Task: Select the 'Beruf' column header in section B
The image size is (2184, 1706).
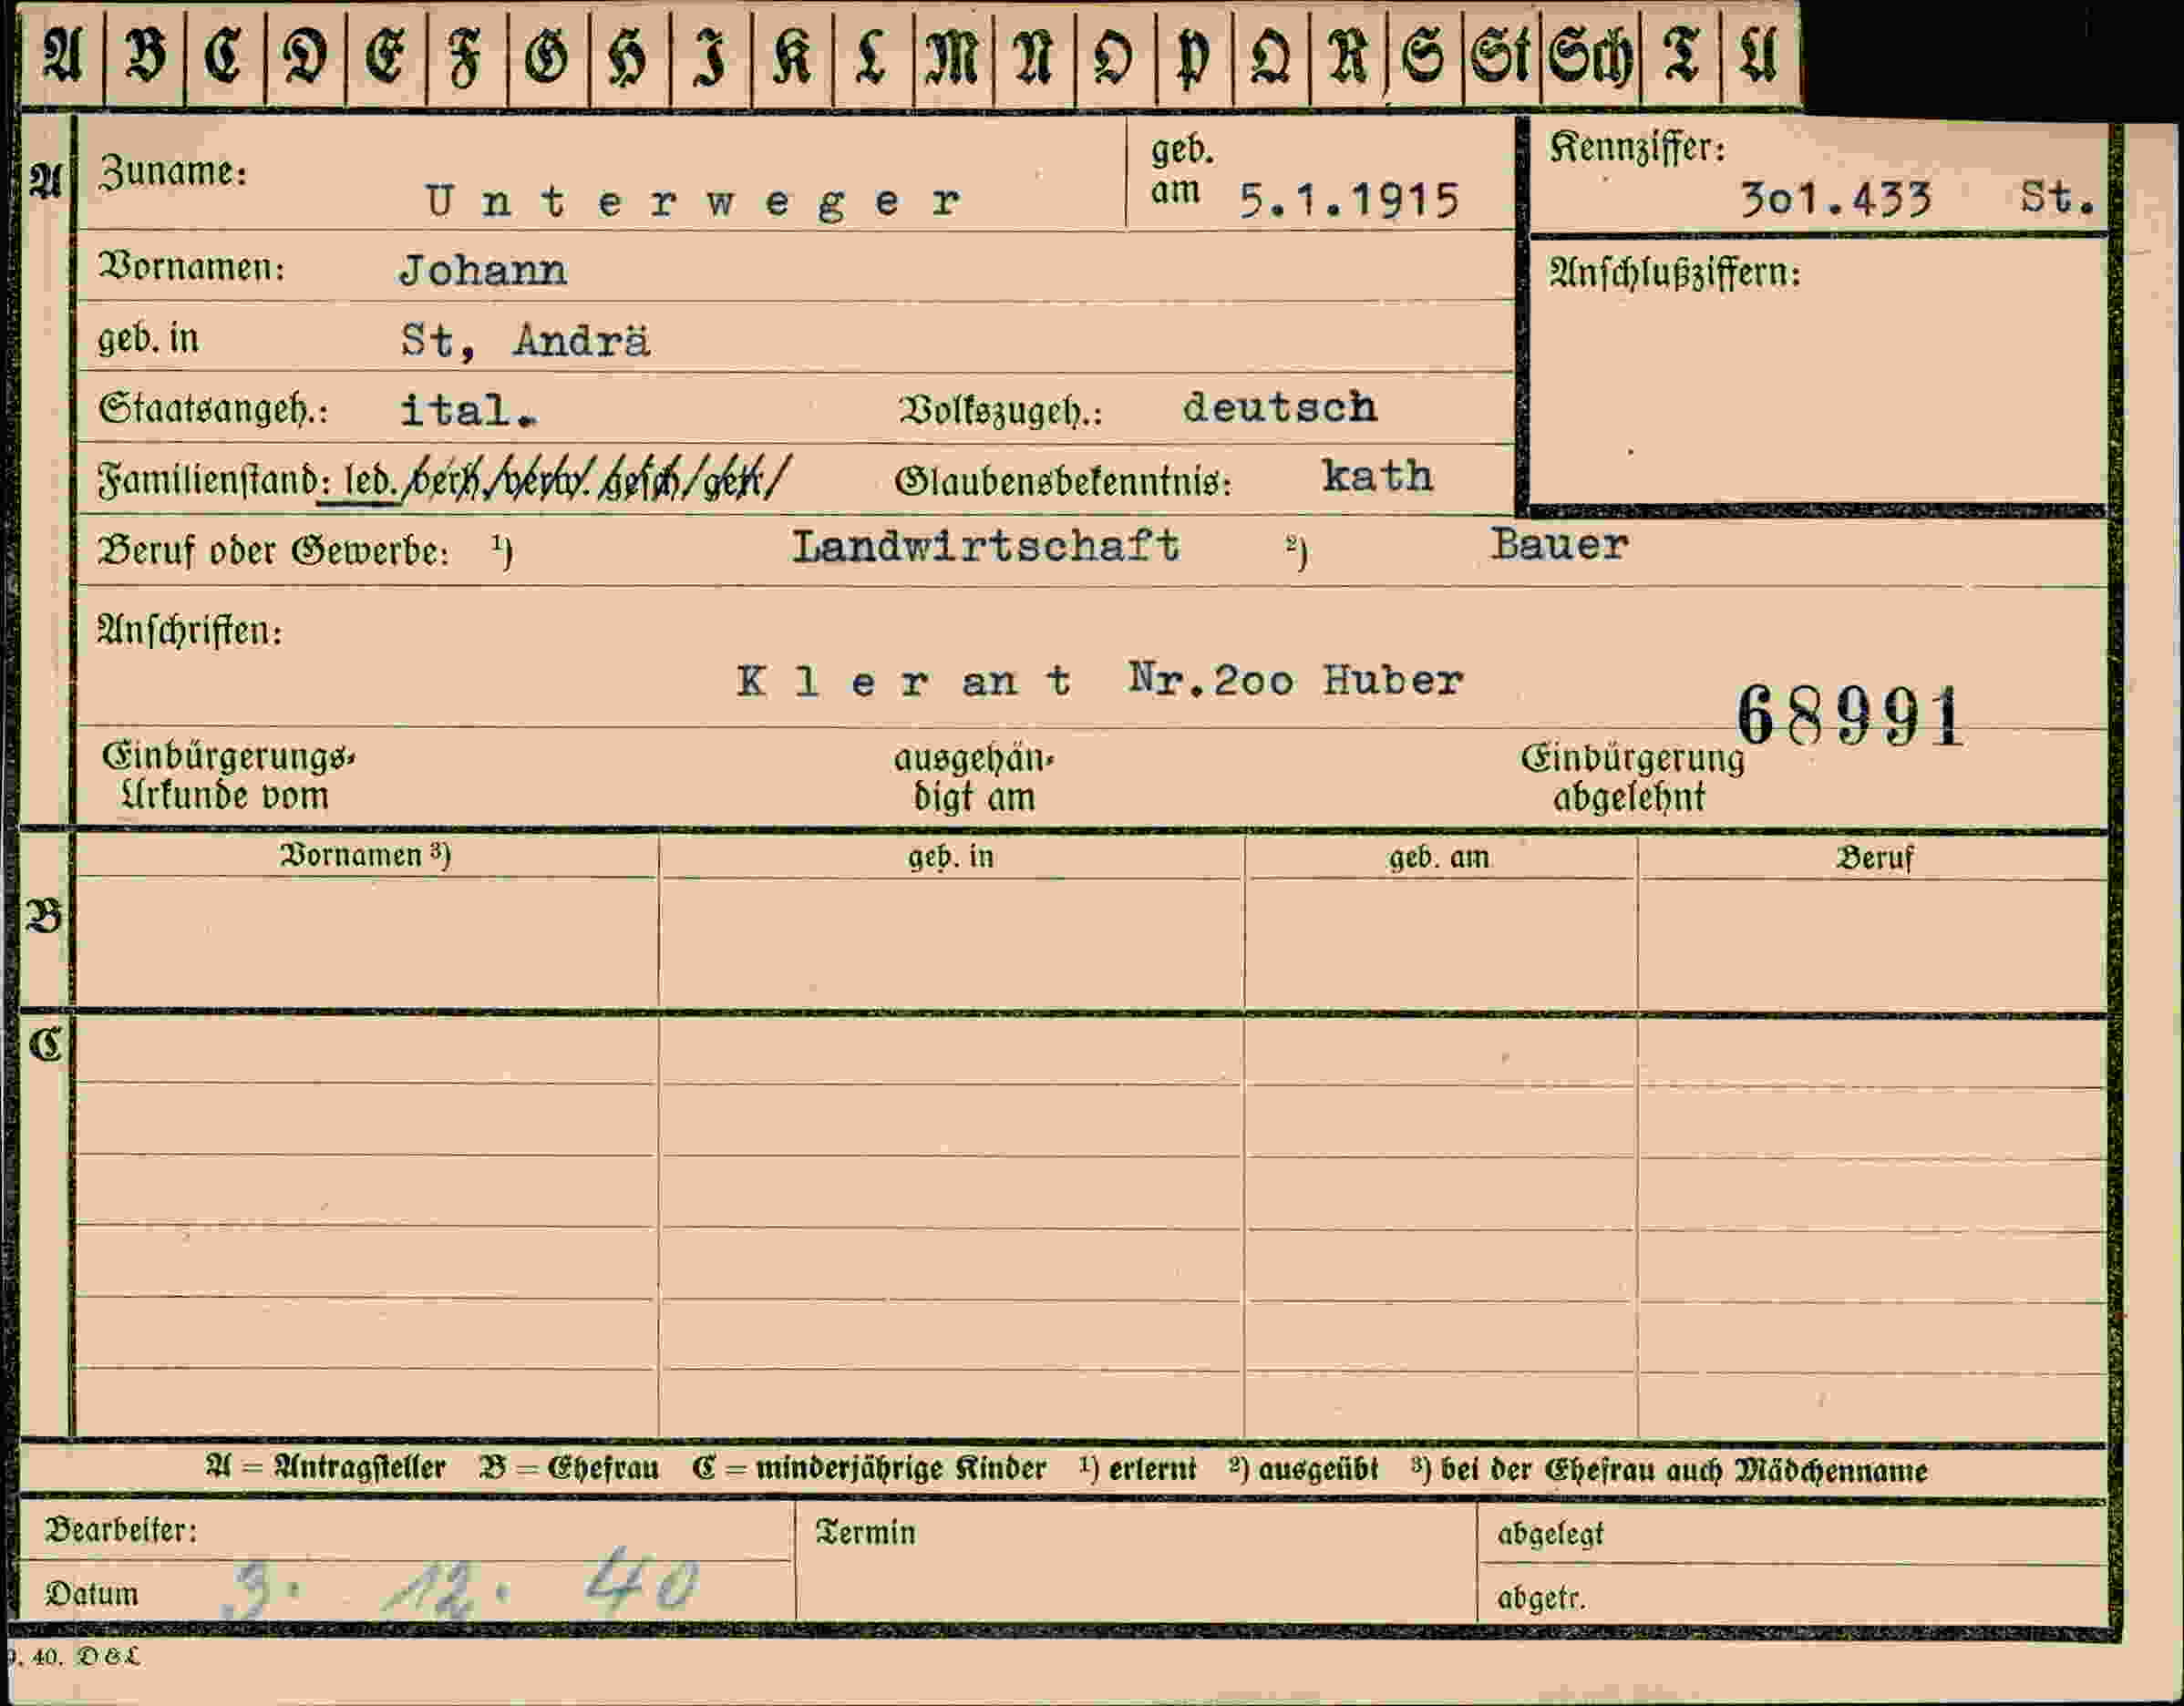Action: click(x=1874, y=858)
